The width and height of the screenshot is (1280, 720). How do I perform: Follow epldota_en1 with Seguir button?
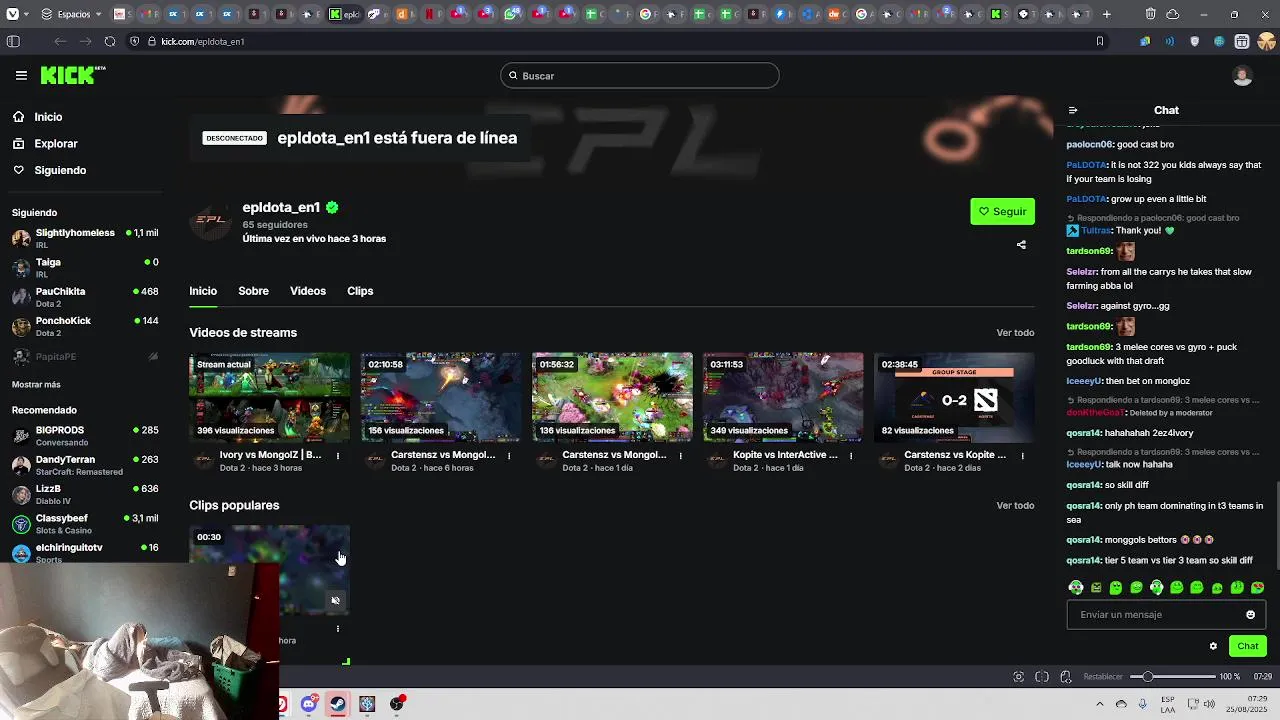coord(1002,211)
